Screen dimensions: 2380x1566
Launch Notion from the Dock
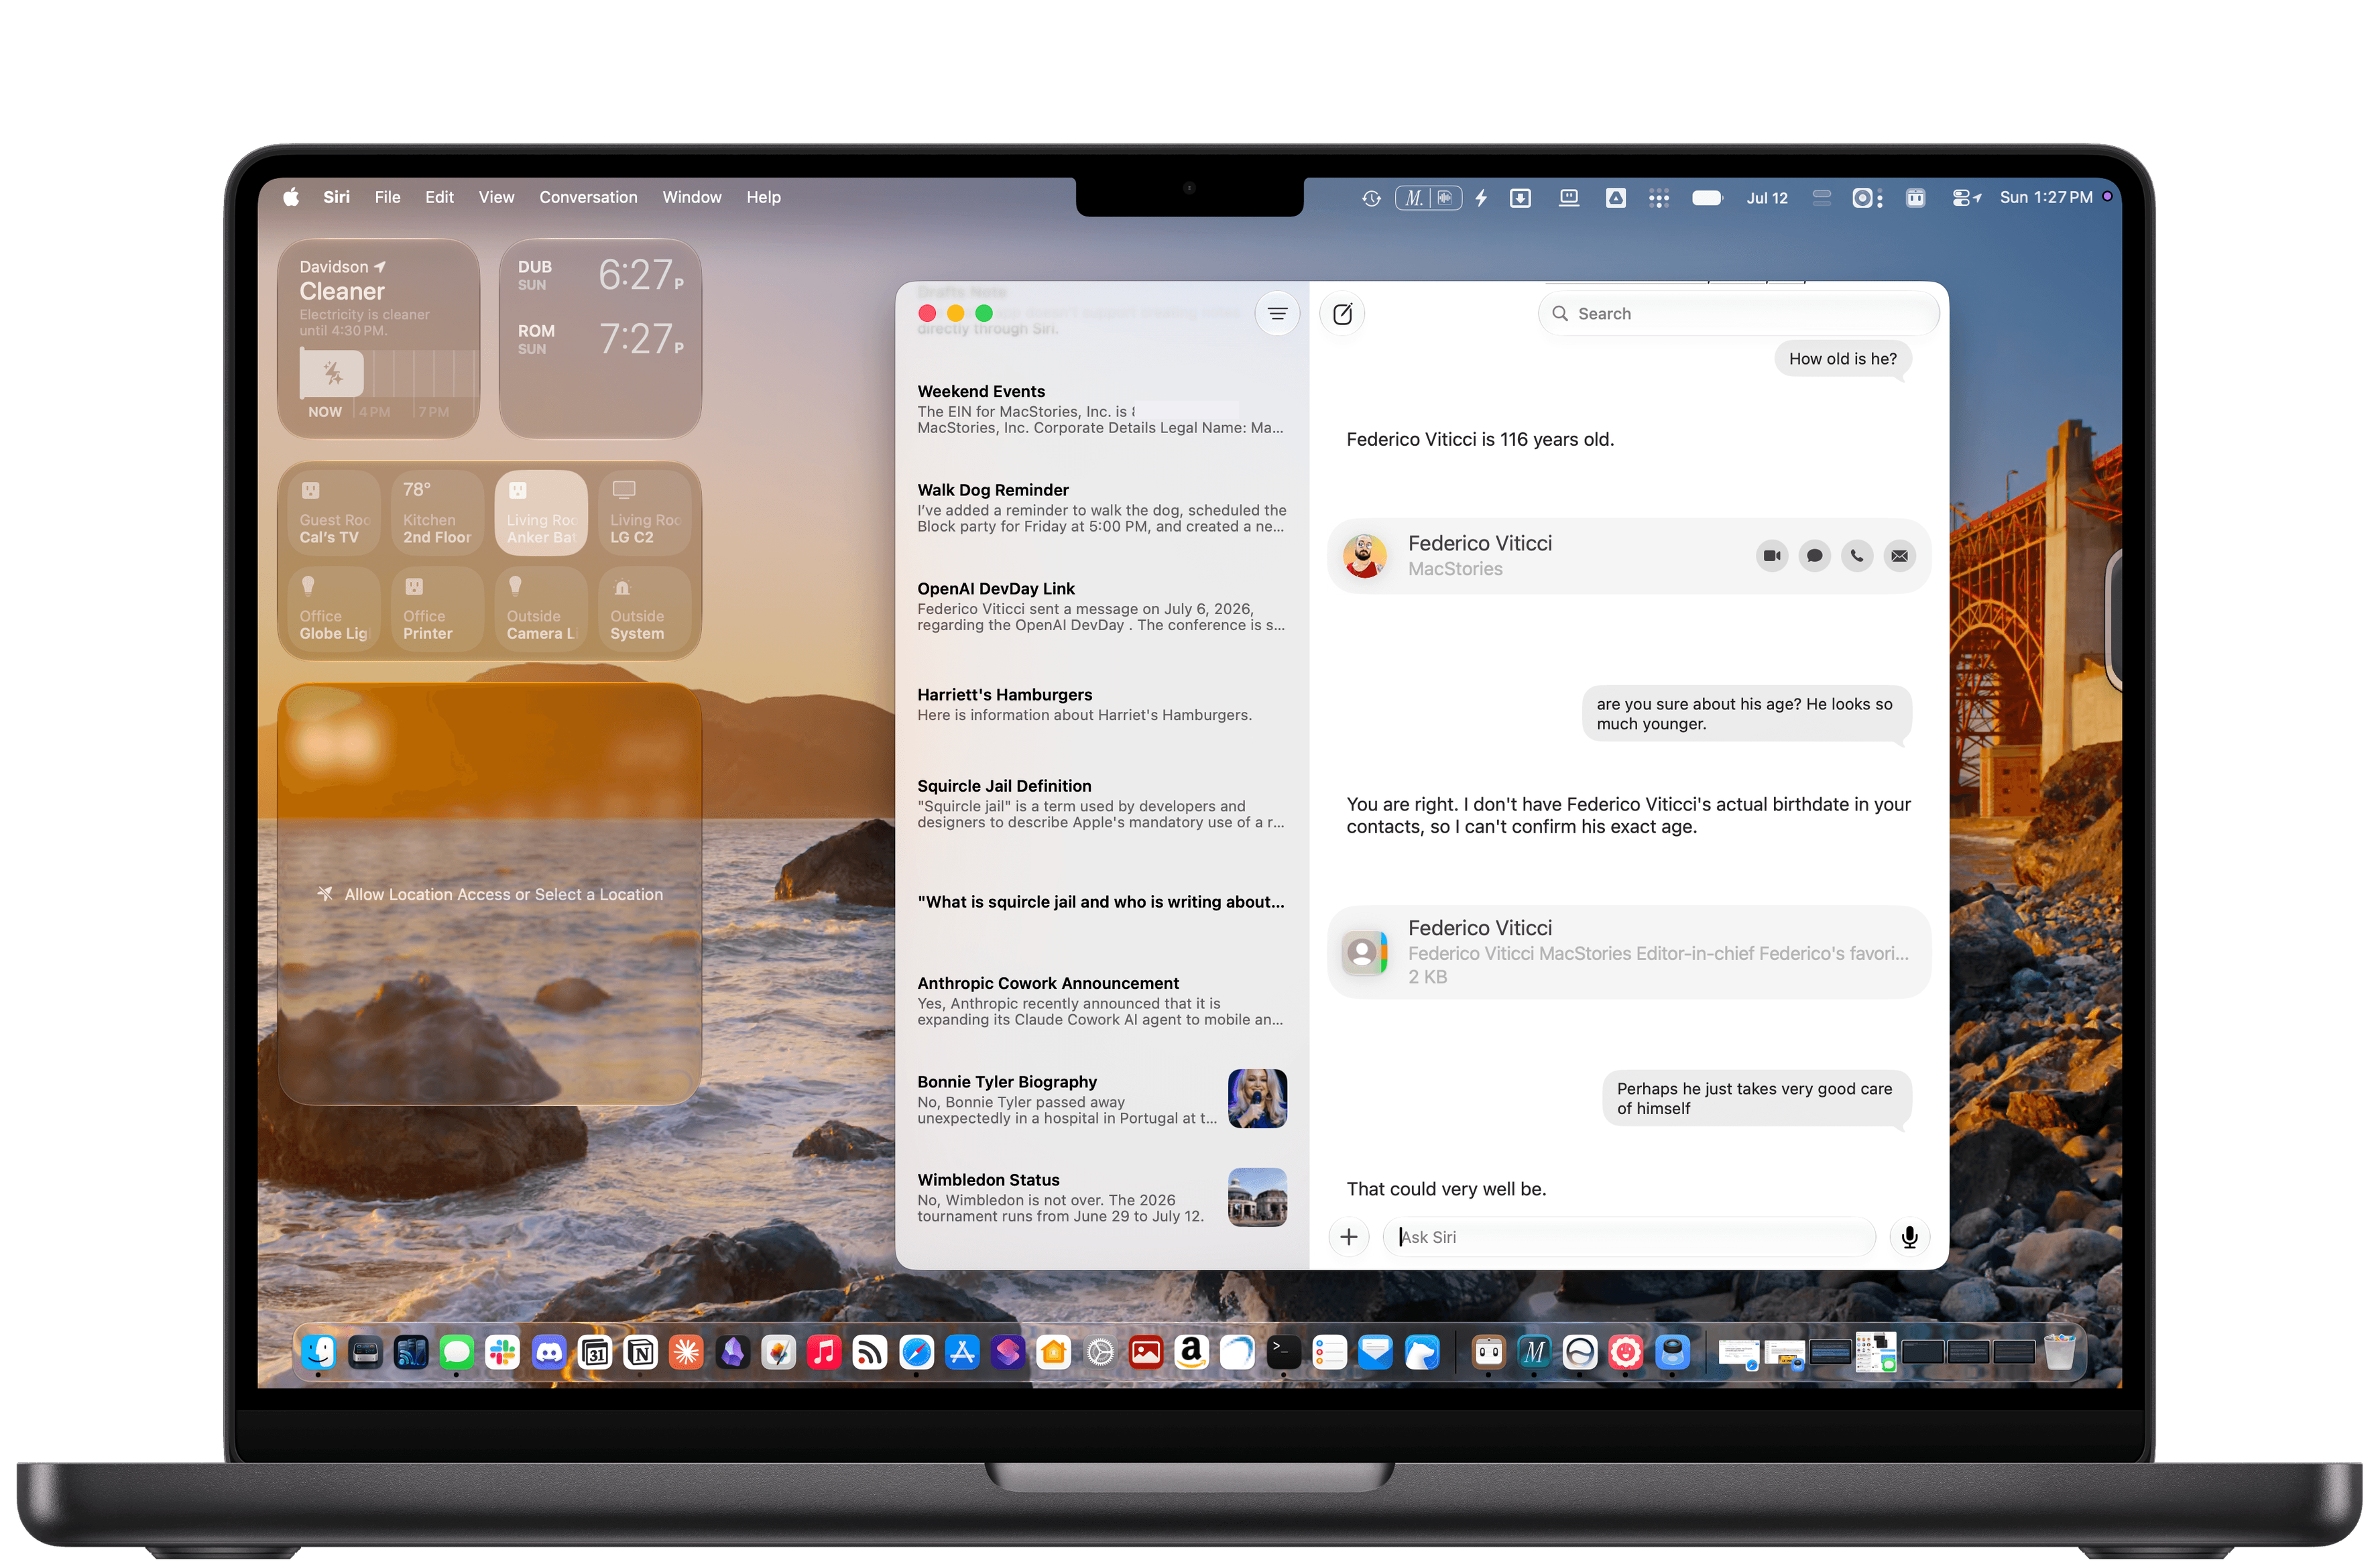(640, 1353)
